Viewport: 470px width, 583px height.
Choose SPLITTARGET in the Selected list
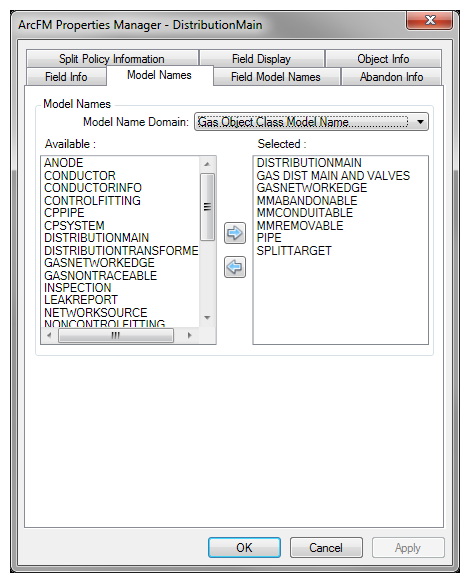coord(294,251)
